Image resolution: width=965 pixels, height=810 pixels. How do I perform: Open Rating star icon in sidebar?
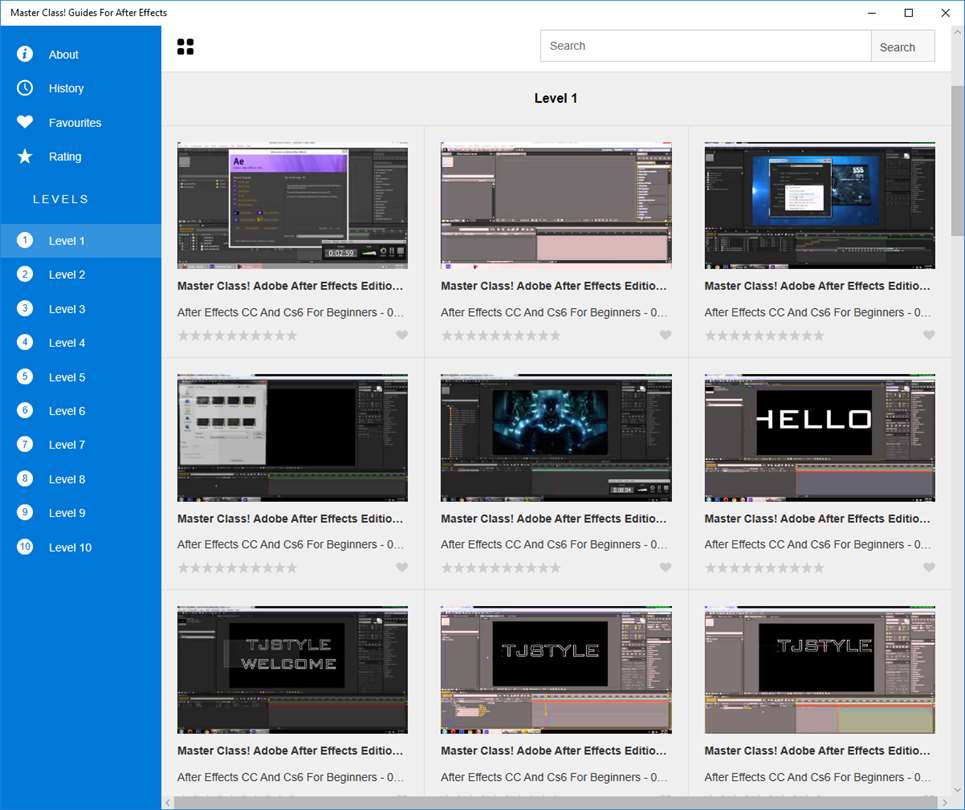(x=25, y=156)
